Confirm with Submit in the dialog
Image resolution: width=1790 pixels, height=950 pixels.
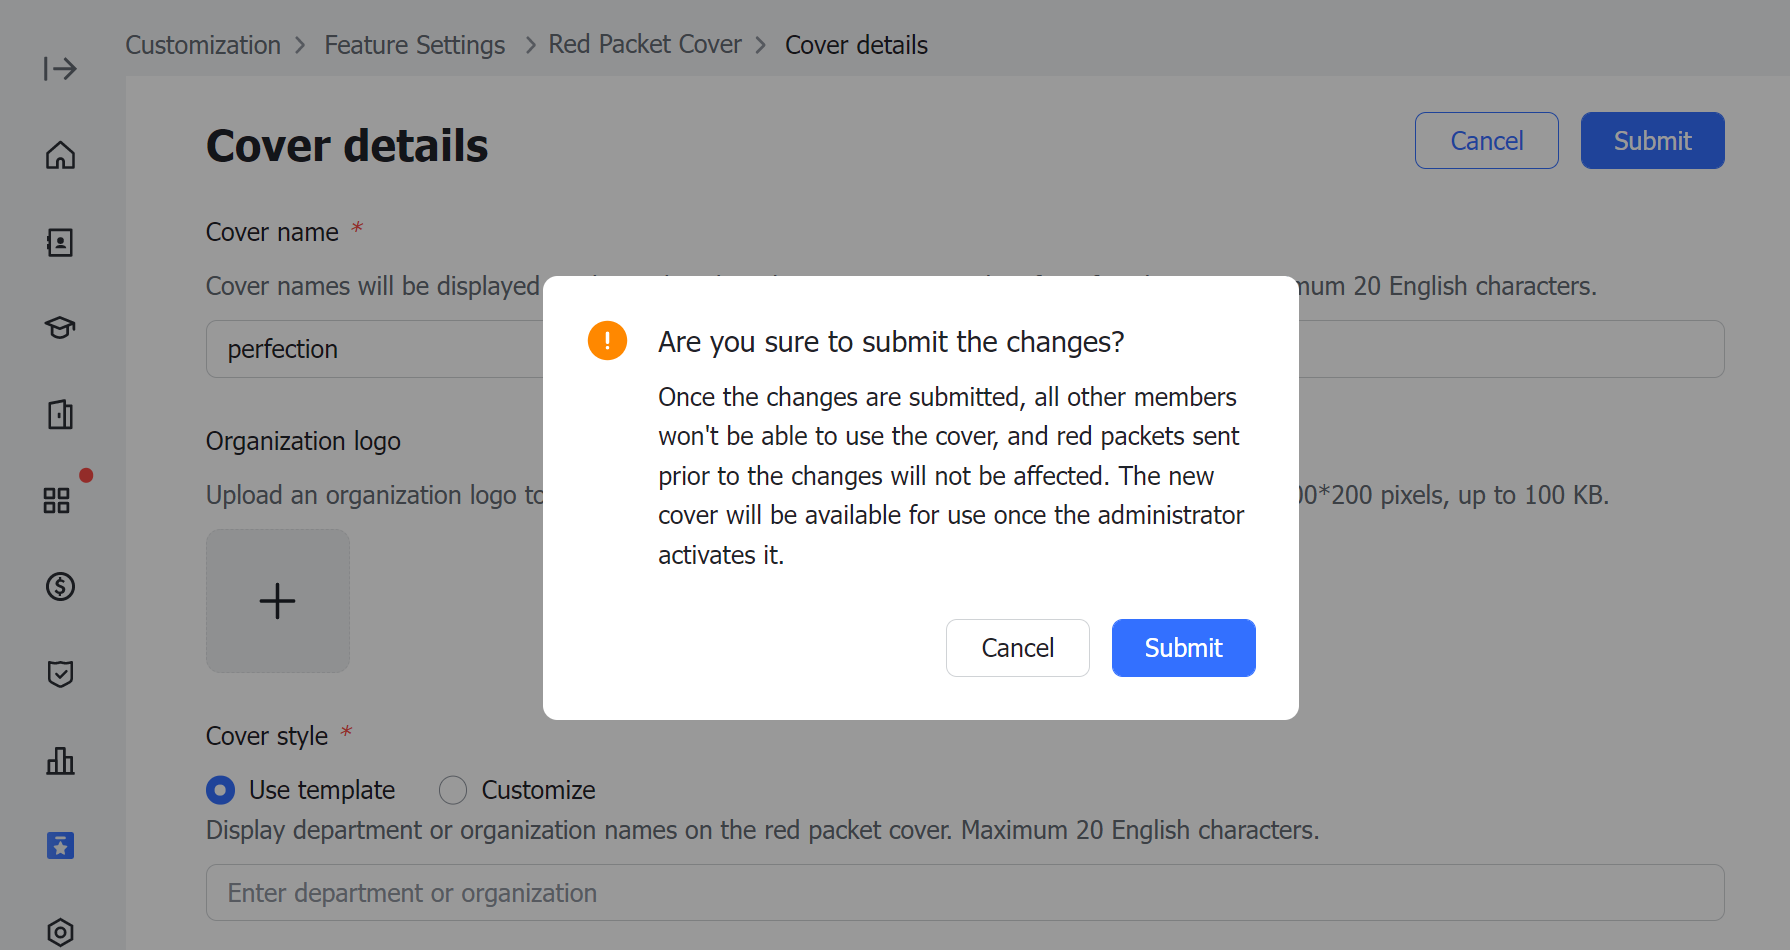point(1183,648)
